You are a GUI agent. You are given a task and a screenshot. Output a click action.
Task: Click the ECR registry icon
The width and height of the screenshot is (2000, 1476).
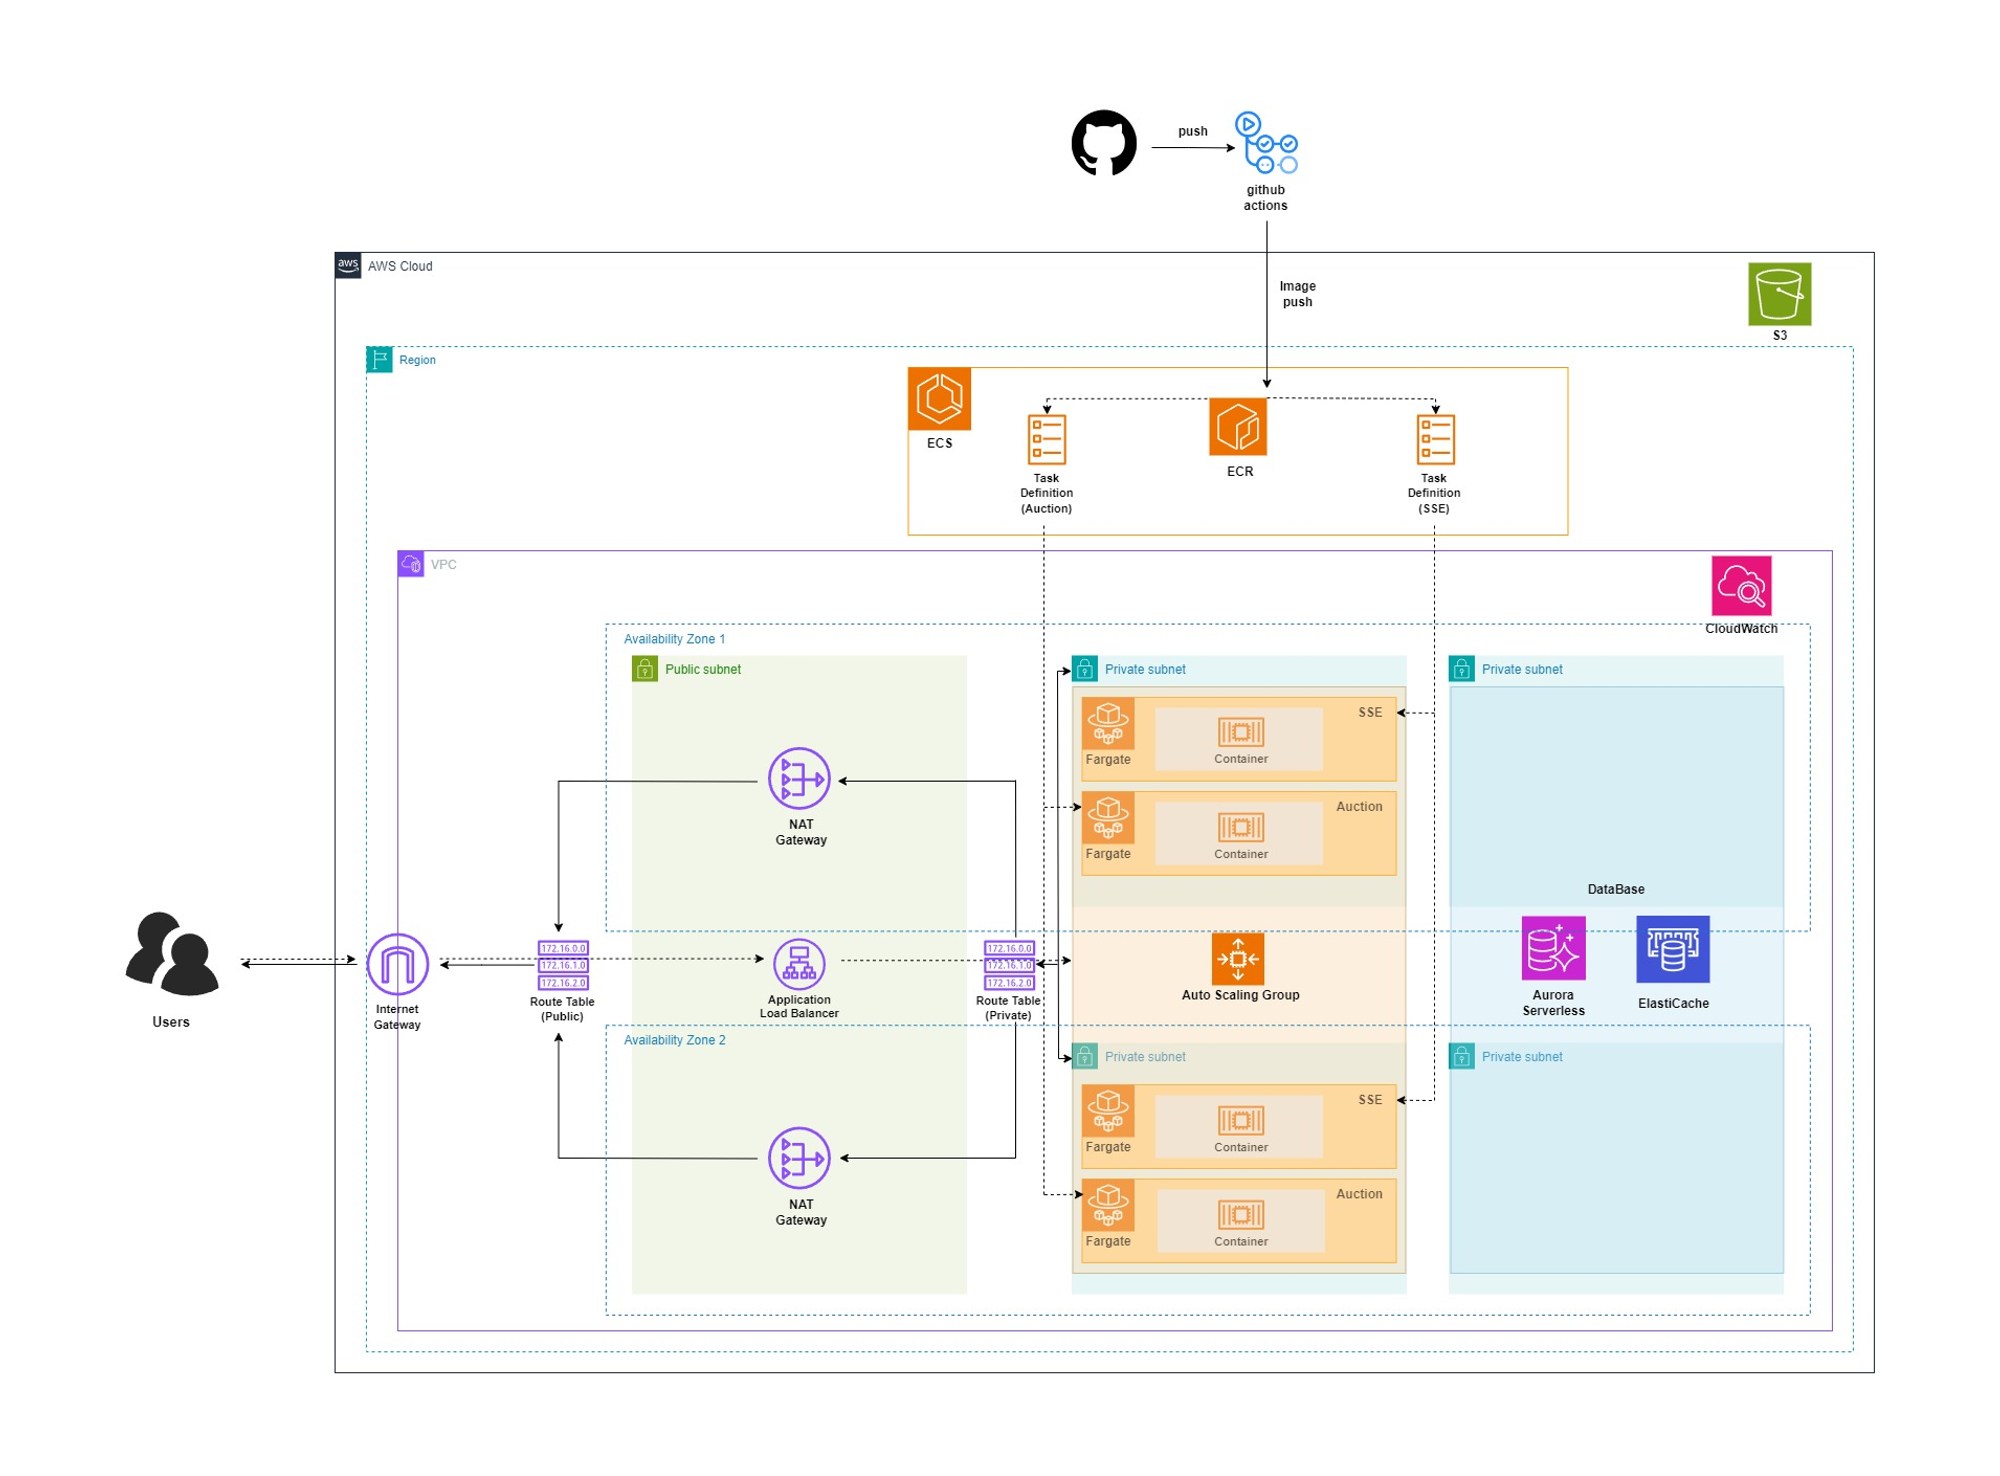click(x=1238, y=427)
